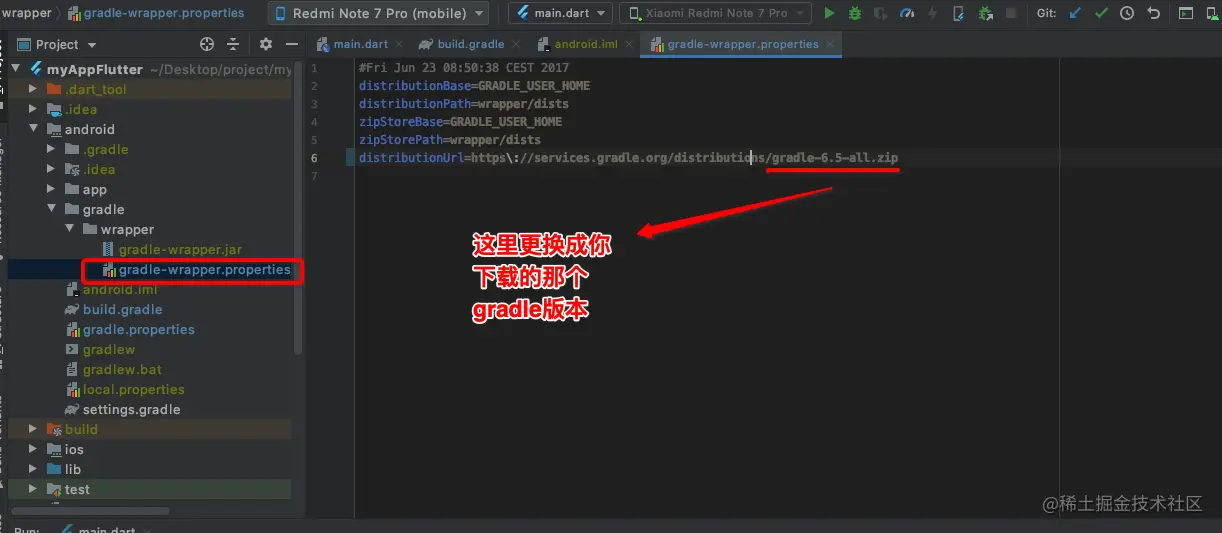Click gradle-wrapper.properties in the breadcrumb bar
Screen dimensions: 1222x533
163,13
